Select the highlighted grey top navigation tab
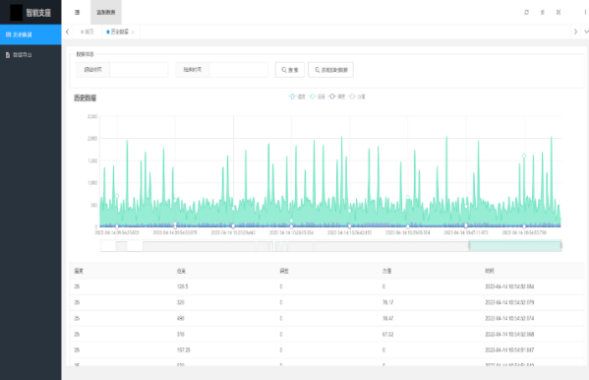 coord(106,12)
